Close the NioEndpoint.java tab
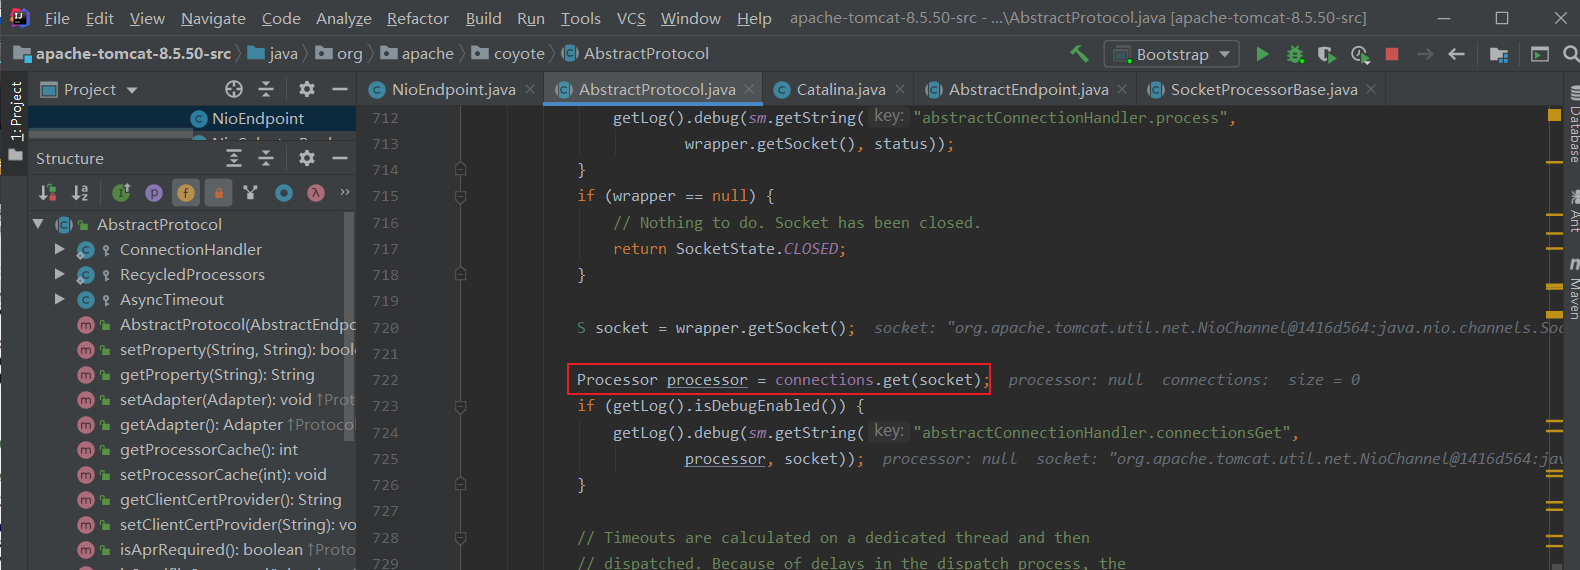This screenshot has width=1580, height=570. click(x=529, y=89)
